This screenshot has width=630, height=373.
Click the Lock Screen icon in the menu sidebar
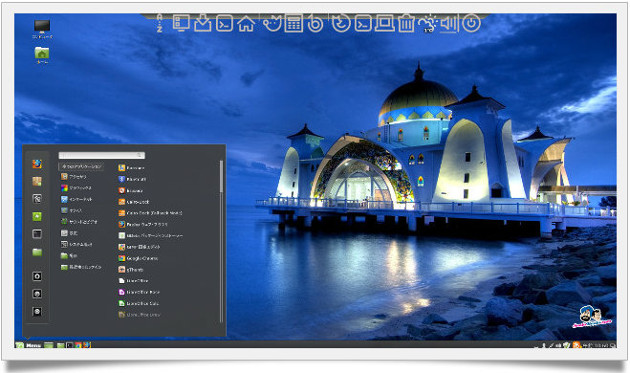37,276
